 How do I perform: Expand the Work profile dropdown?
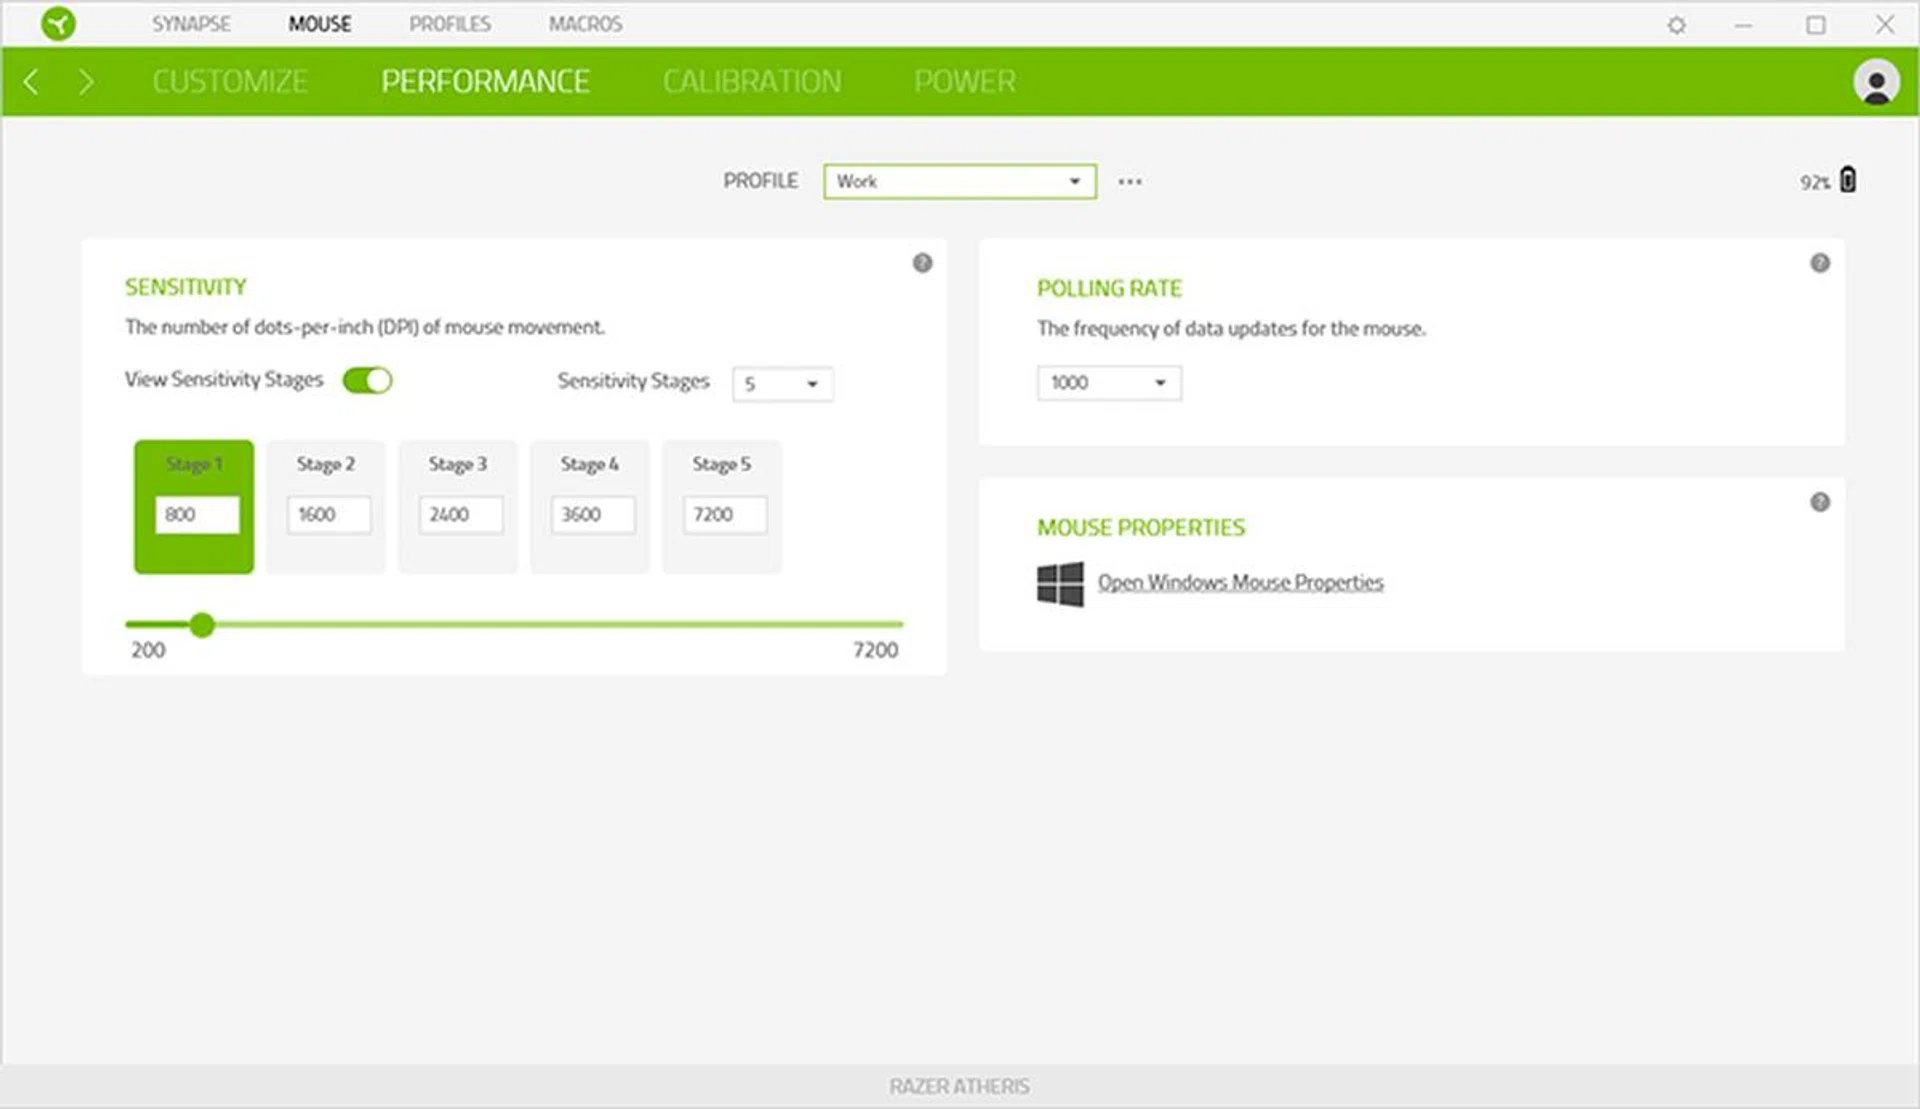pos(959,182)
